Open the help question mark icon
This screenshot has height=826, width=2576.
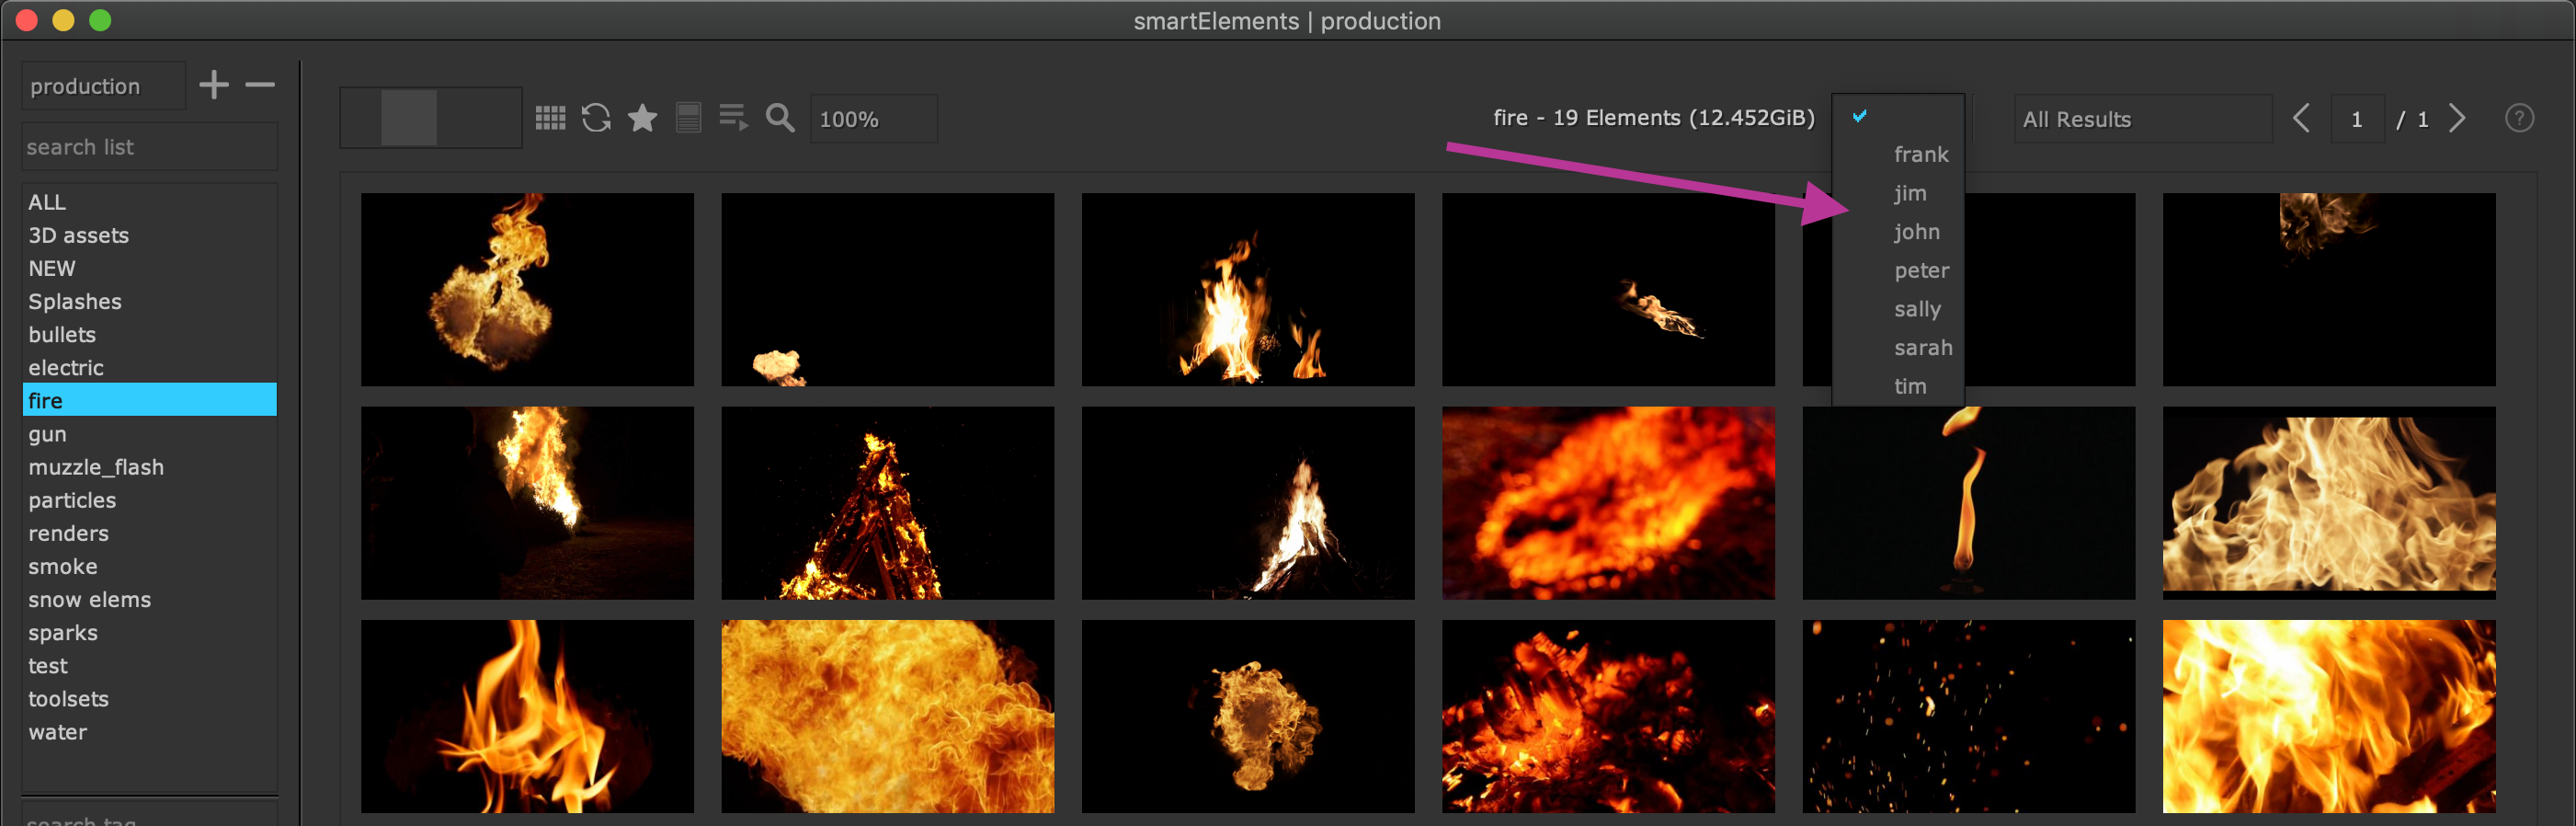click(x=2518, y=118)
